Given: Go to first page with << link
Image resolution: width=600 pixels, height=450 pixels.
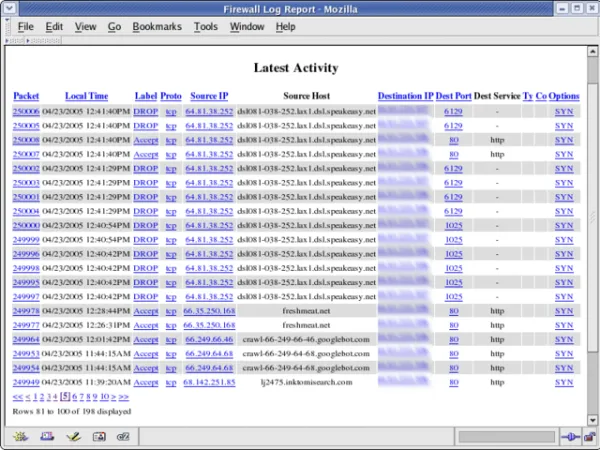Looking at the screenshot, I should point(18,397).
